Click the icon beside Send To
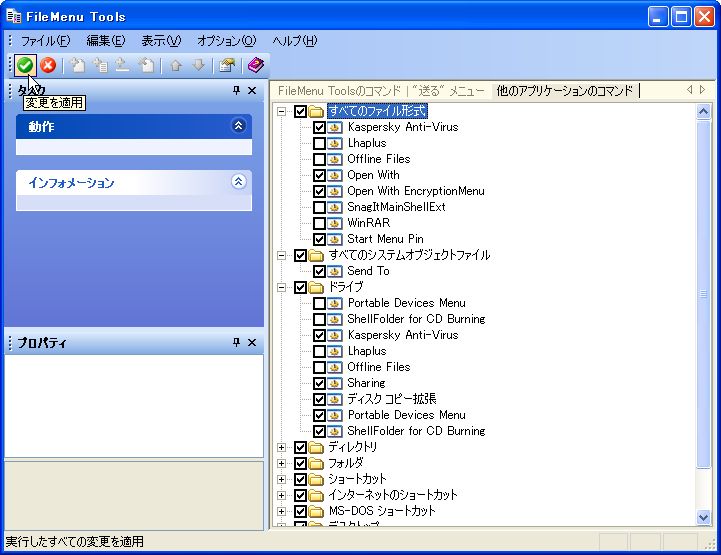The image size is (721, 555). pyautogui.click(x=335, y=271)
